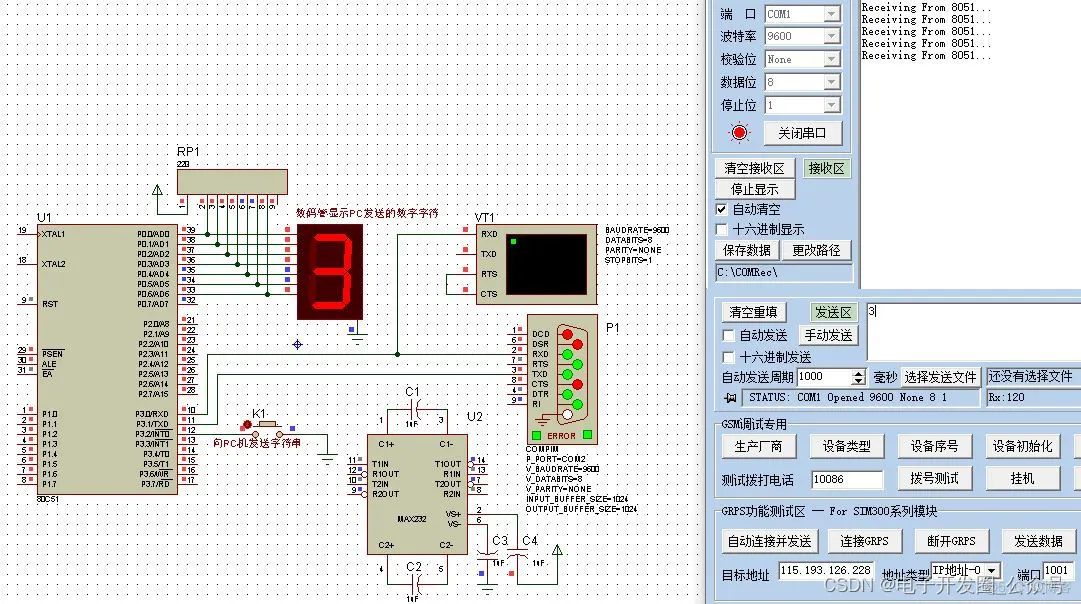Click the power terminal arrow left of RP1
Screen dimensions: 1081x604
pyautogui.click(x=157, y=190)
